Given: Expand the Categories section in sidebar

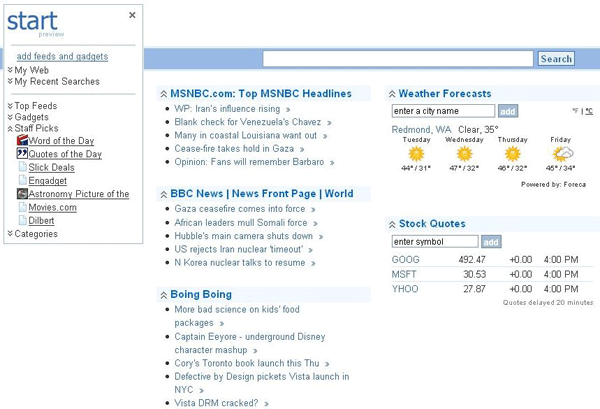Looking at the screenshot, I should click(10, 234).
